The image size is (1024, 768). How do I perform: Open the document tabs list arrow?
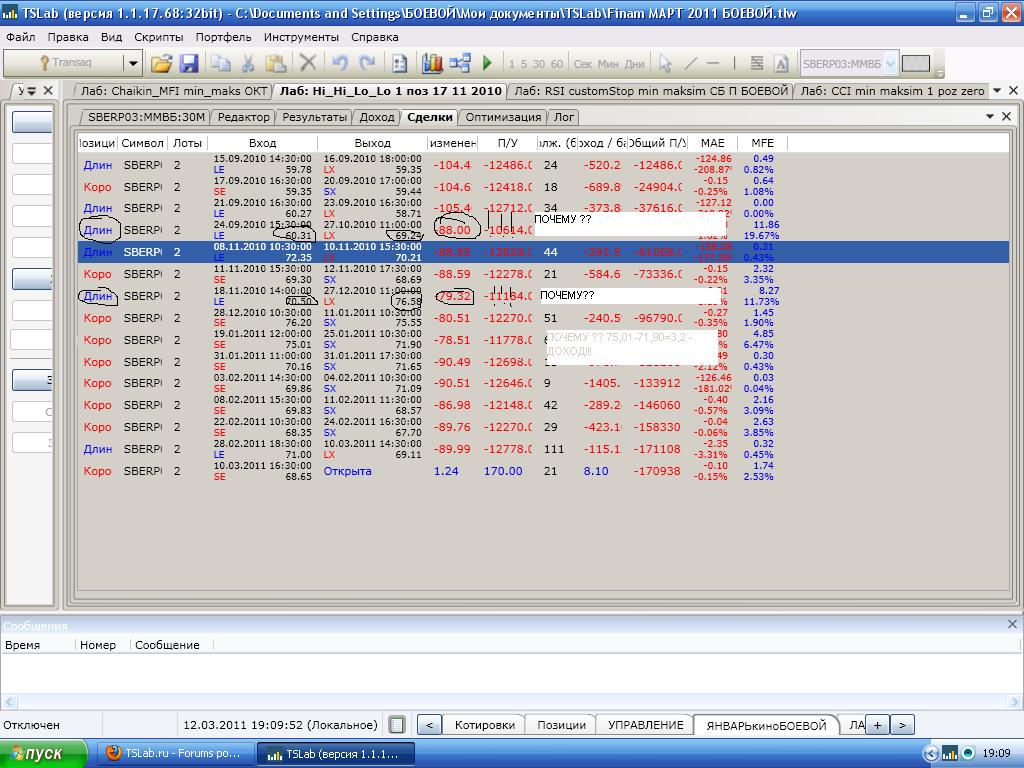coord(996,91)
